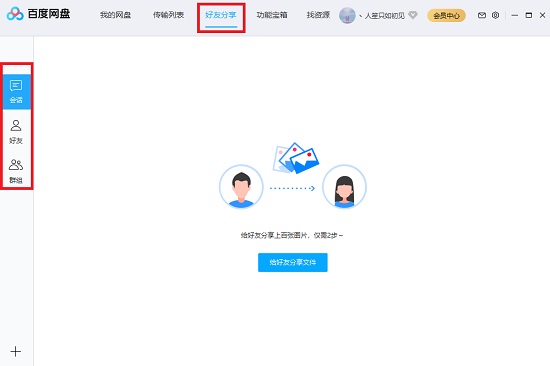
Task: Open the 功能宝箱 tab
Action: click(x=272, y=15)
